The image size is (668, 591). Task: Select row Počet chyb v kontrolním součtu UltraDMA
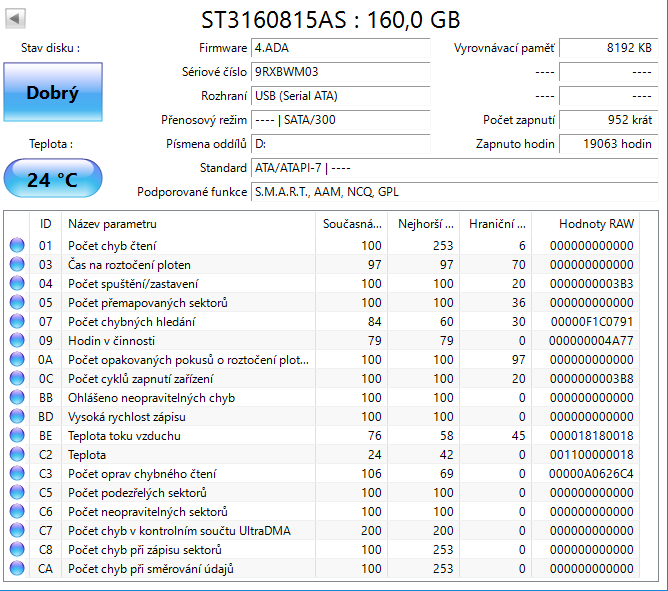tap(322, 530)
